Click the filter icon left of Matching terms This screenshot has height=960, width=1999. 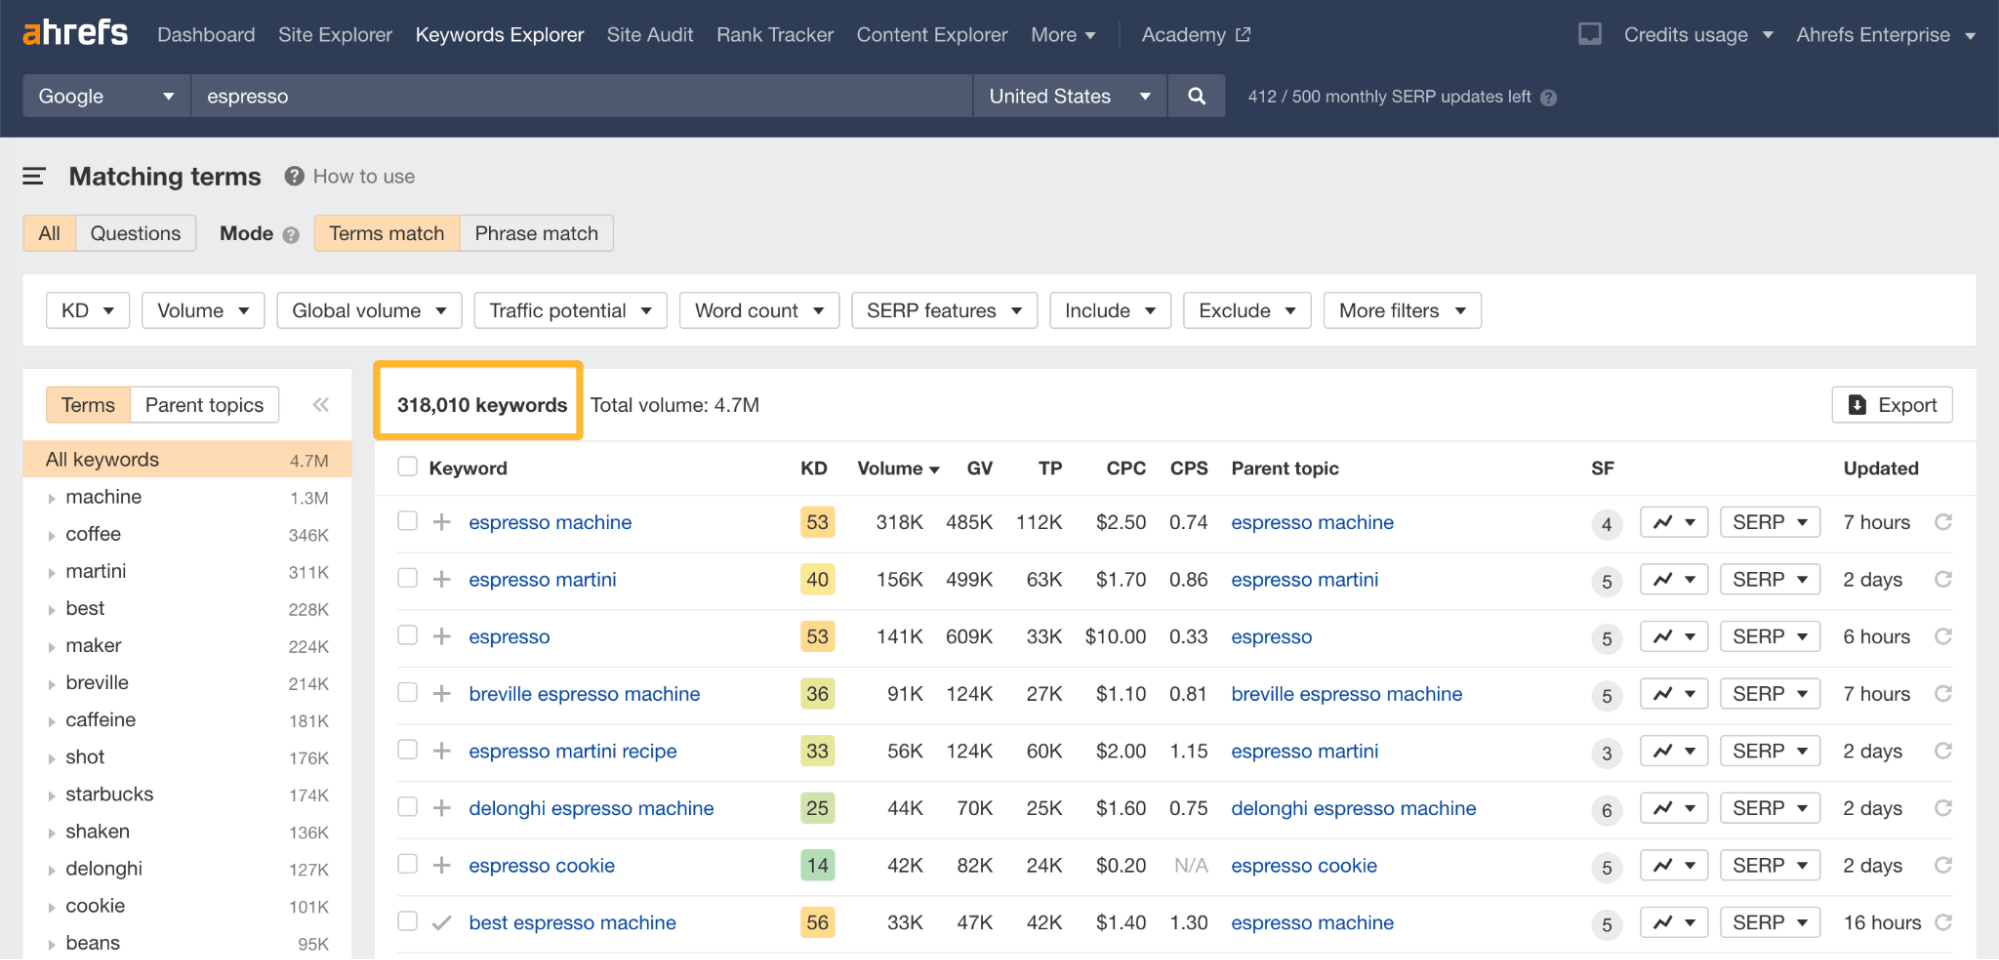click(x=33, y=176)
